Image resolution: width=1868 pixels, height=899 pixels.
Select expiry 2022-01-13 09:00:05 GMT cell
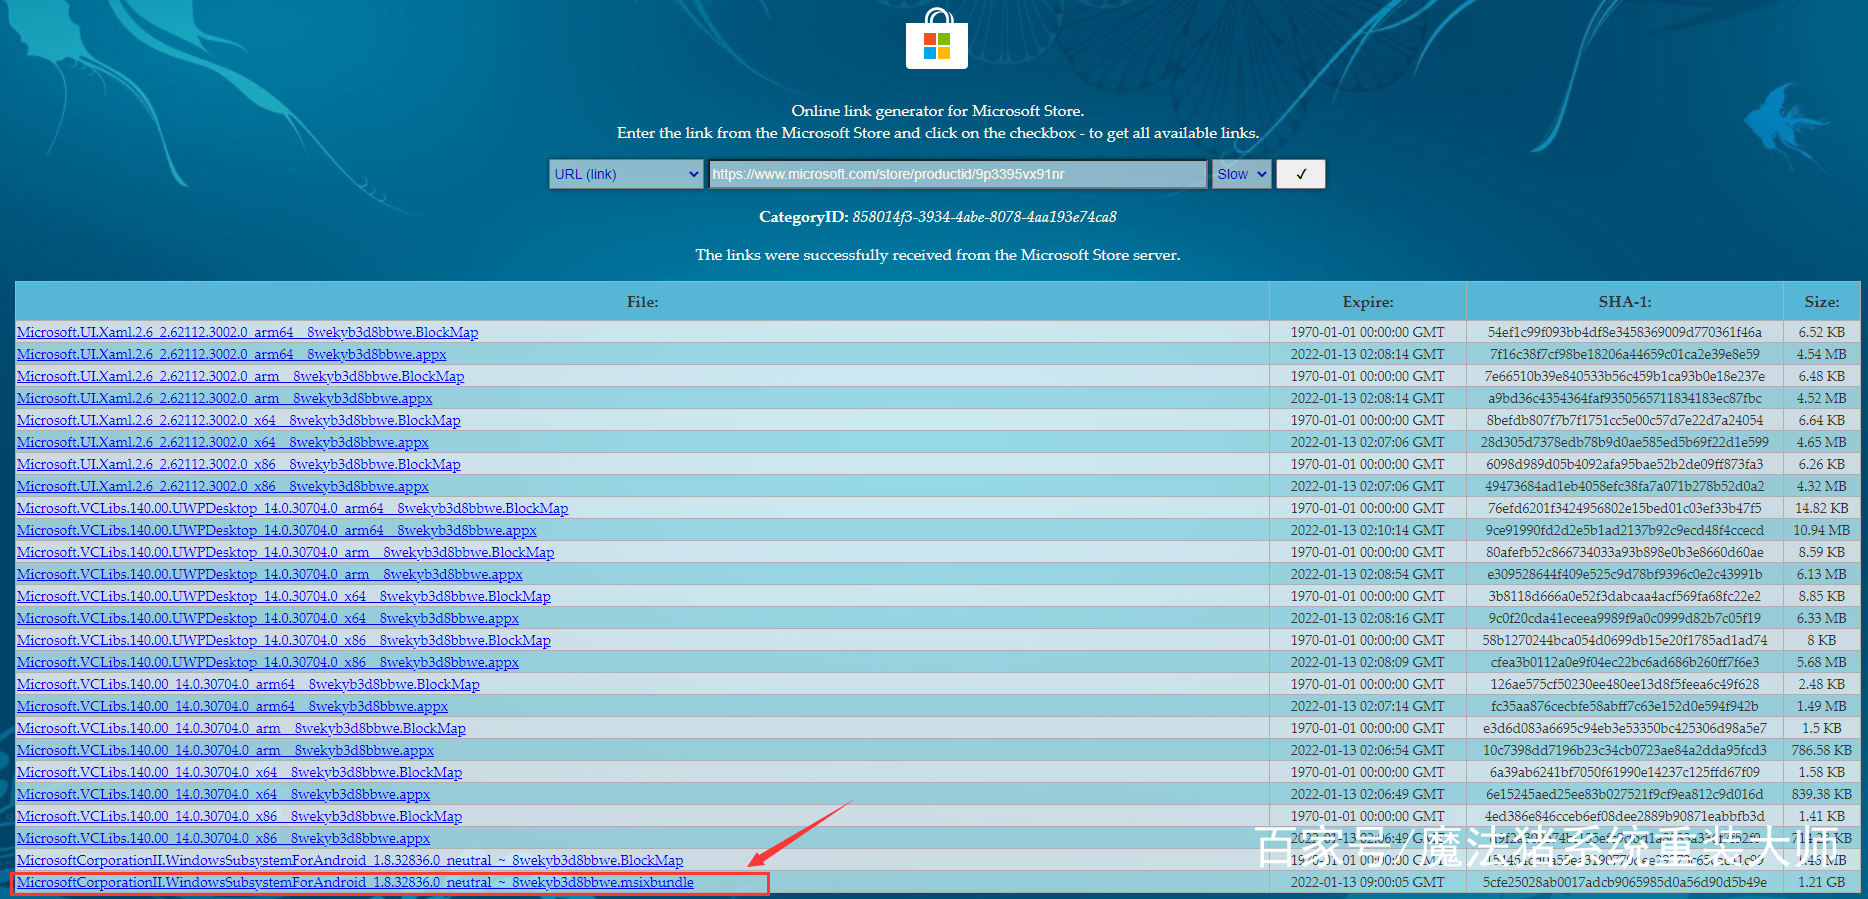click(1367, 882)
